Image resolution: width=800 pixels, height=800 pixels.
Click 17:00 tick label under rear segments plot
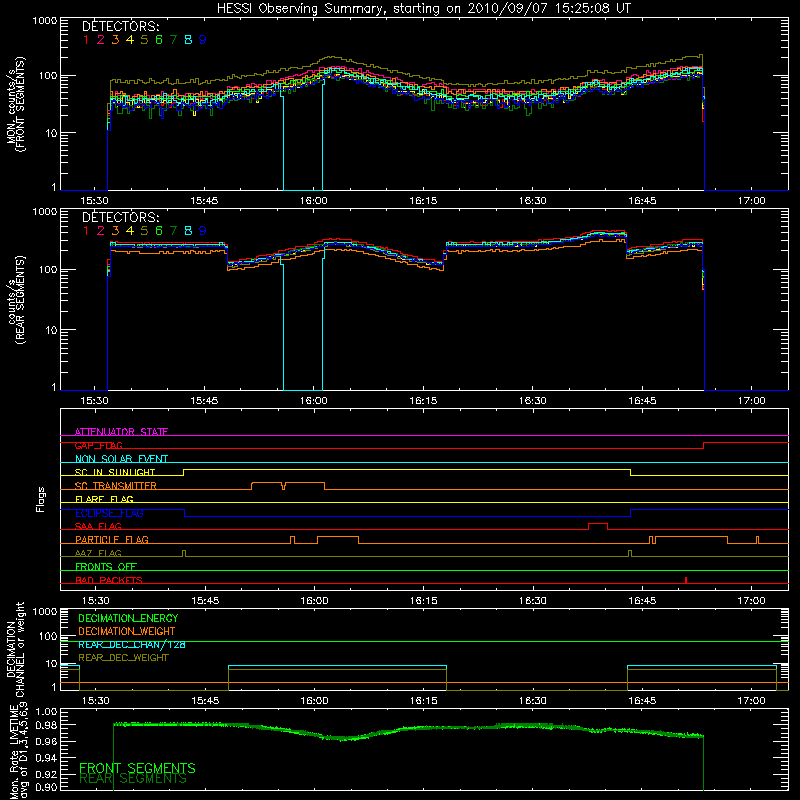[751, 401]
